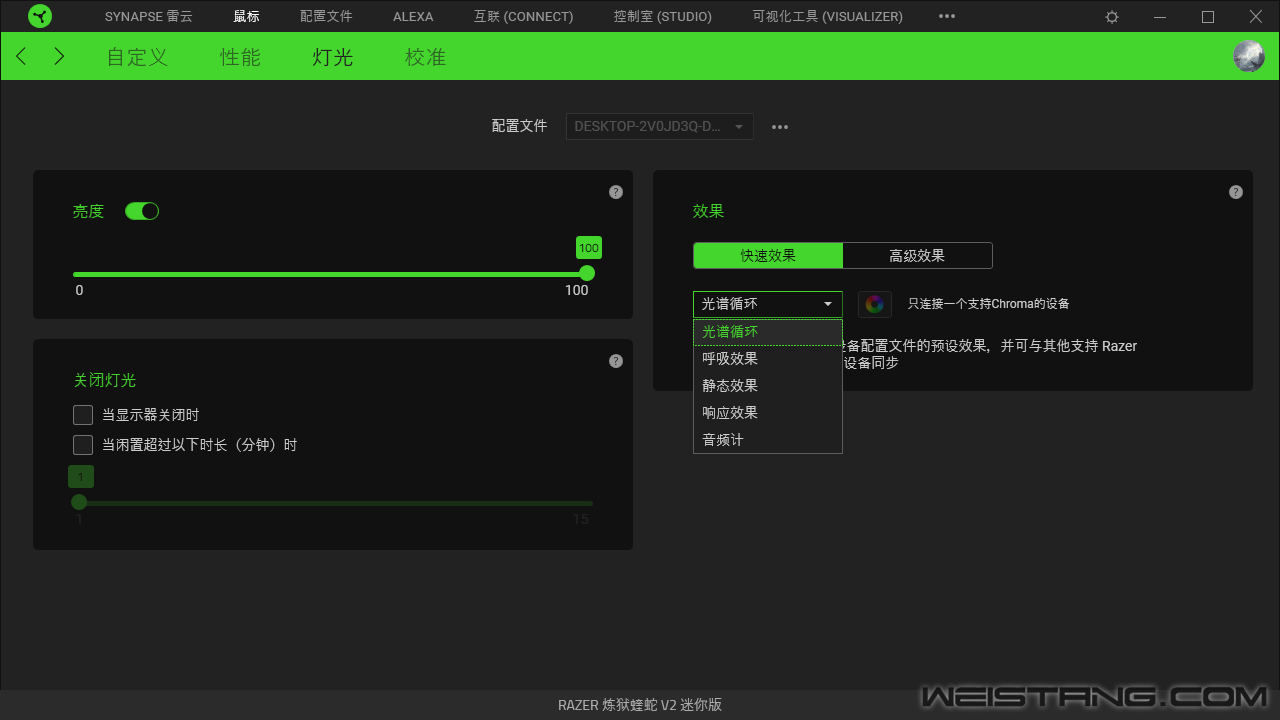
Task: Click the brightness slider handle
Action: click(x=587, y=274)
